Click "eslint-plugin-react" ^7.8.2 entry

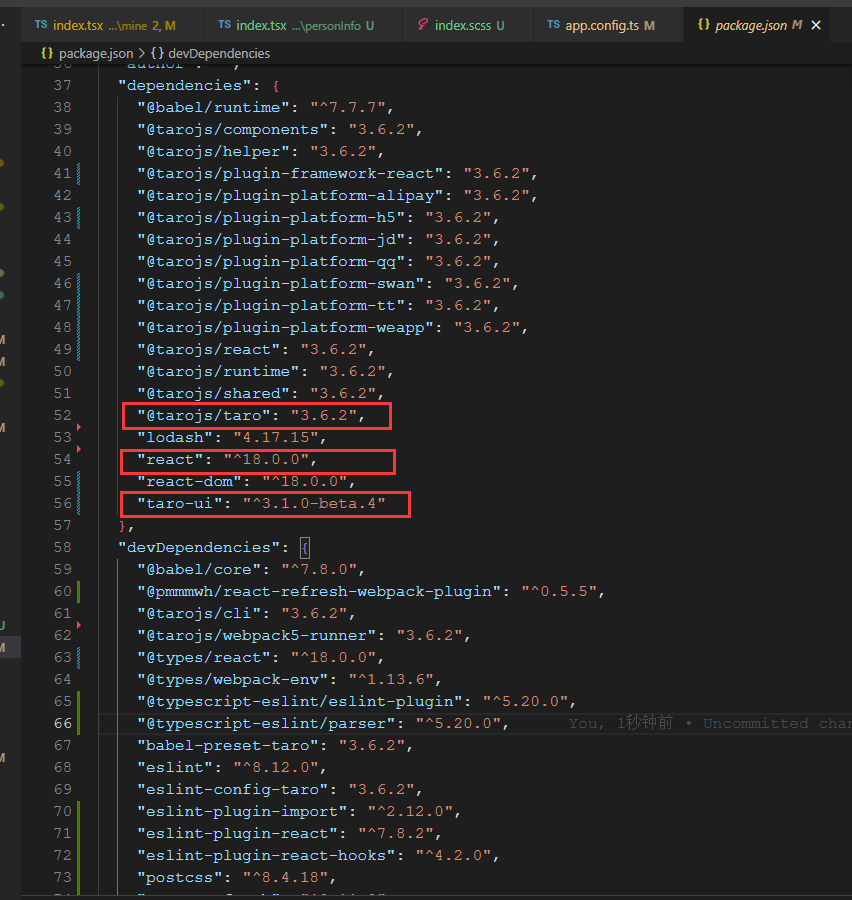pos(289,833)
